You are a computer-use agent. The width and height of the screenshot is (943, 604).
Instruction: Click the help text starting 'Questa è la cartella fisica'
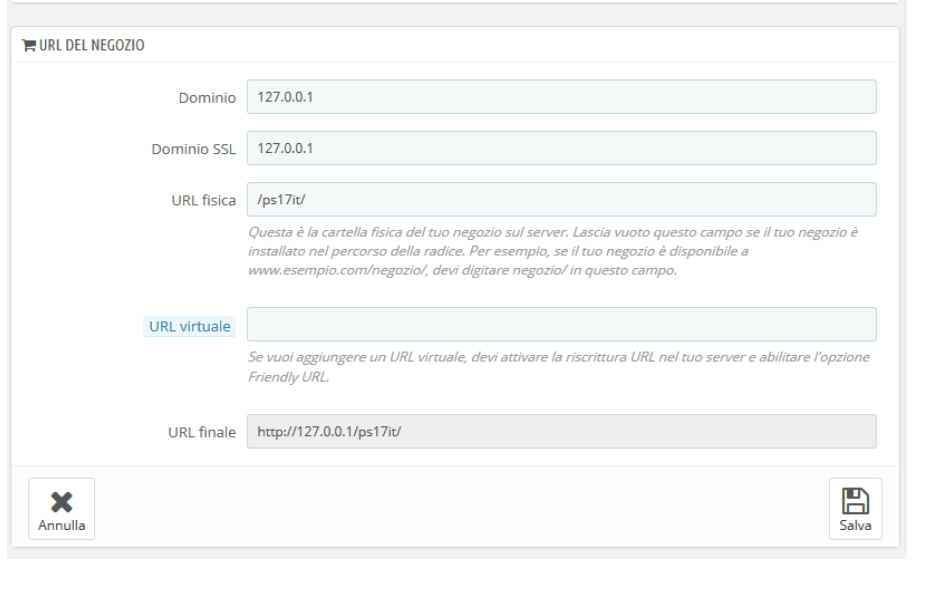[553, 251]
